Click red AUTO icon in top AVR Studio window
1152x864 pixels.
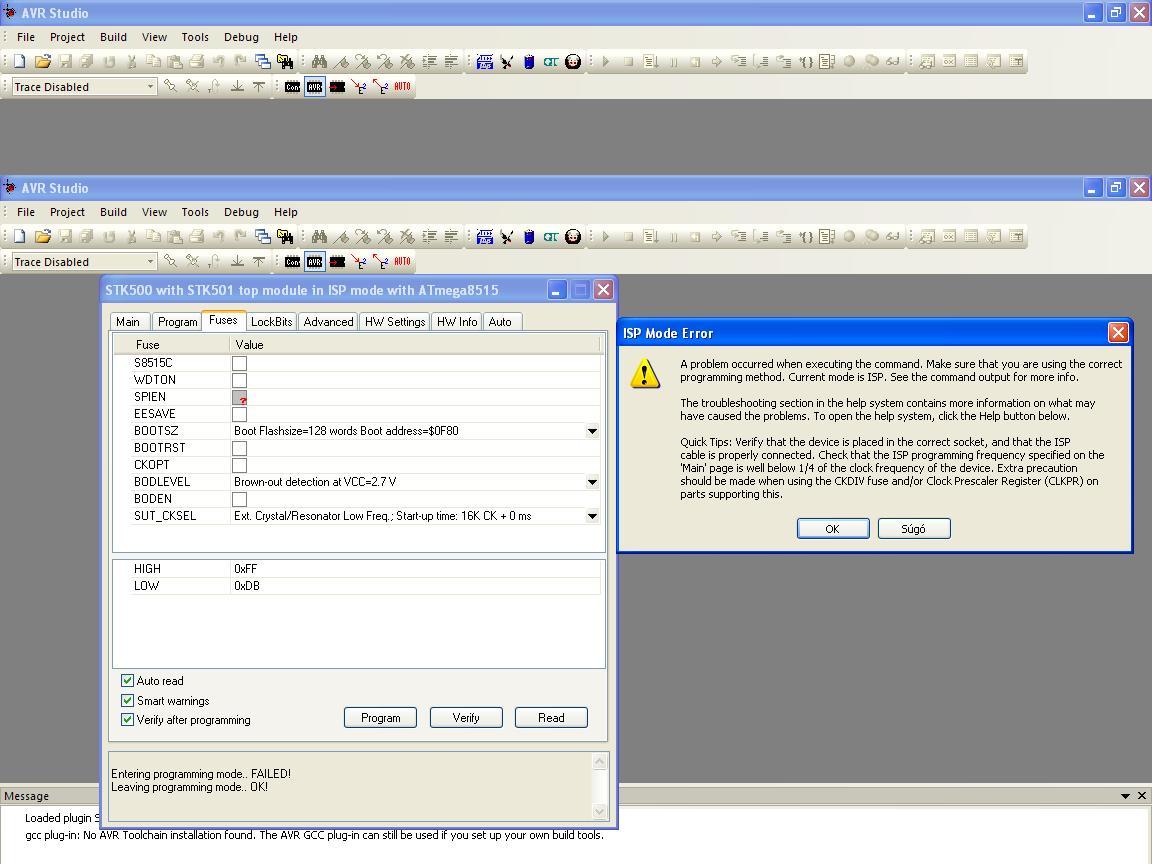tap(402, 87)
